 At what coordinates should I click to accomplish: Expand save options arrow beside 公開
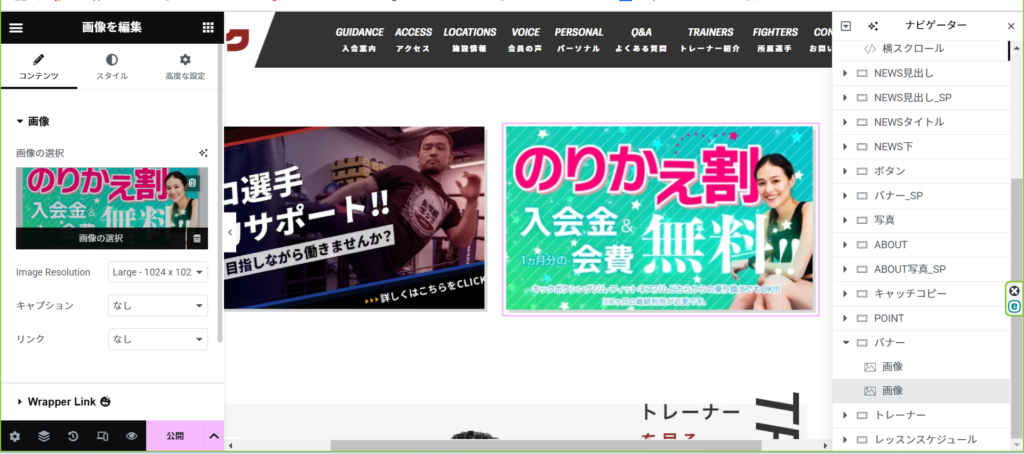tap(214, 436)
